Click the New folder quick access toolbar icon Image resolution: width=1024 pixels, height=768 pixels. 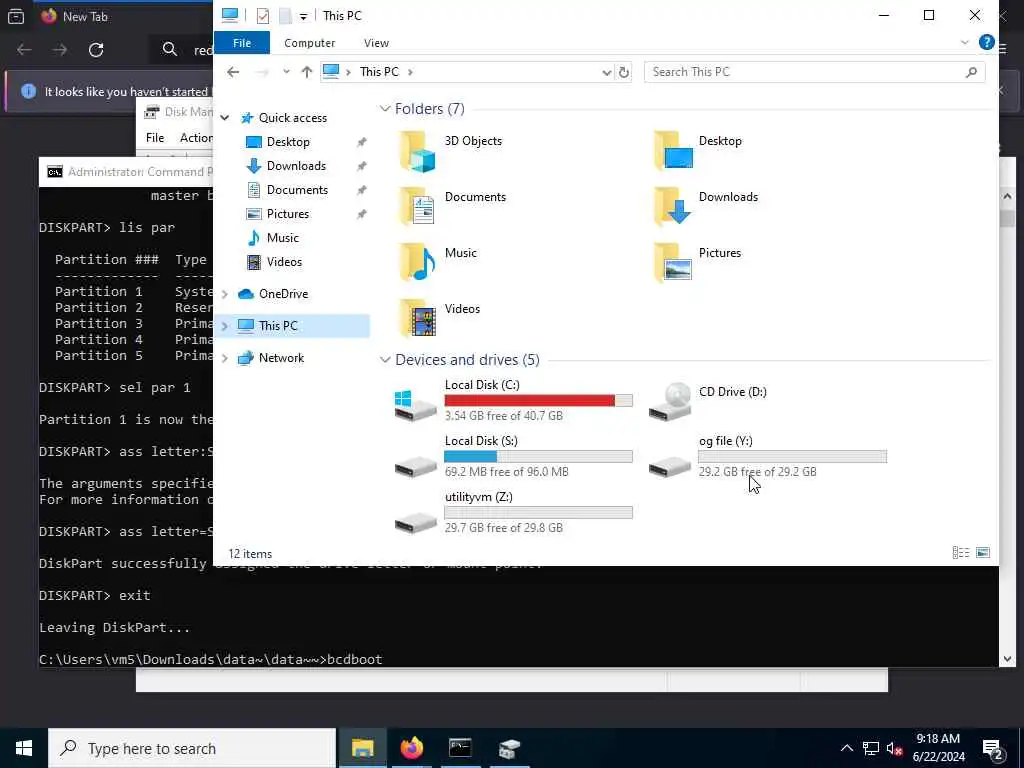tap(285, 16)
